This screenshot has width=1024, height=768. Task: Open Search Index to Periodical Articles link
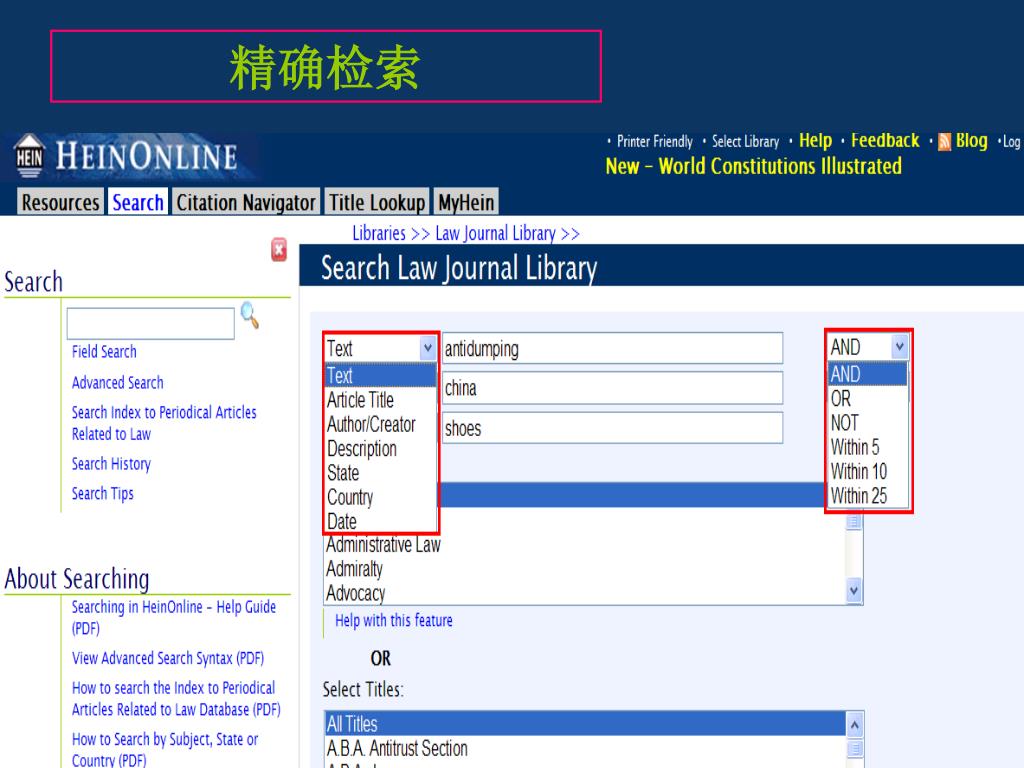point(164,423)
